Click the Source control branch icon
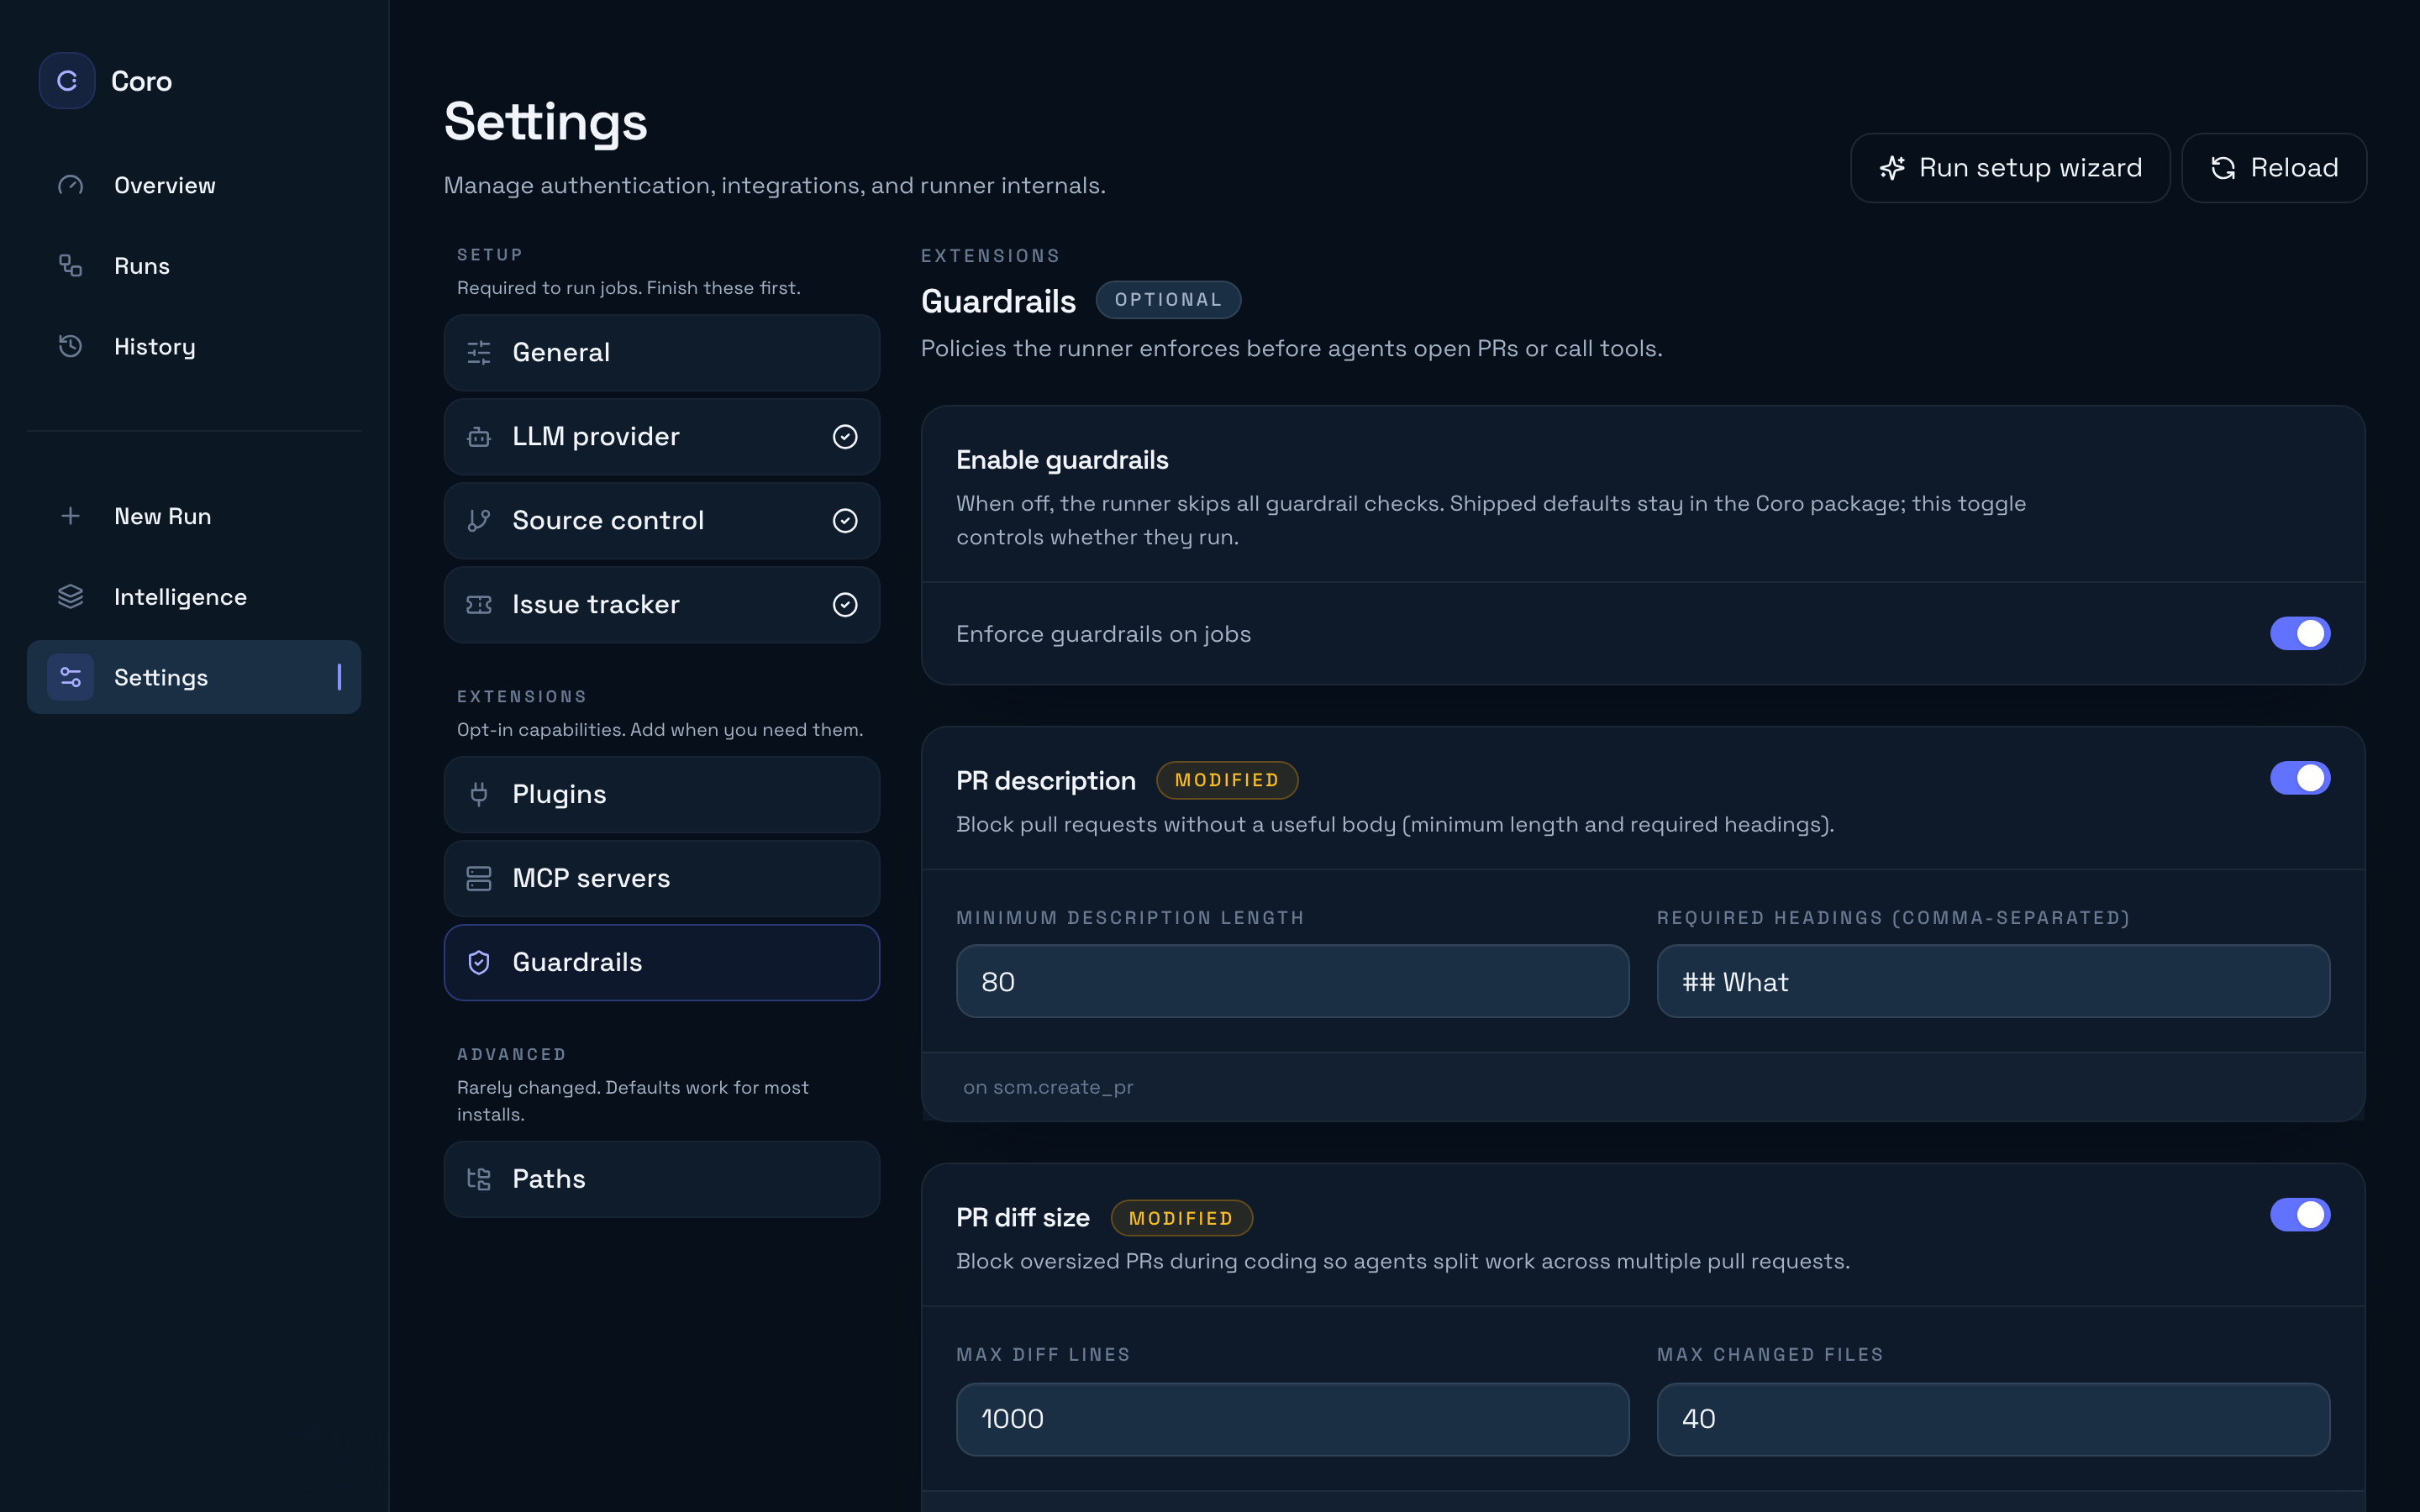Image resolution: width=2420 pixels, height=1512 pixels. pos(479,521)
